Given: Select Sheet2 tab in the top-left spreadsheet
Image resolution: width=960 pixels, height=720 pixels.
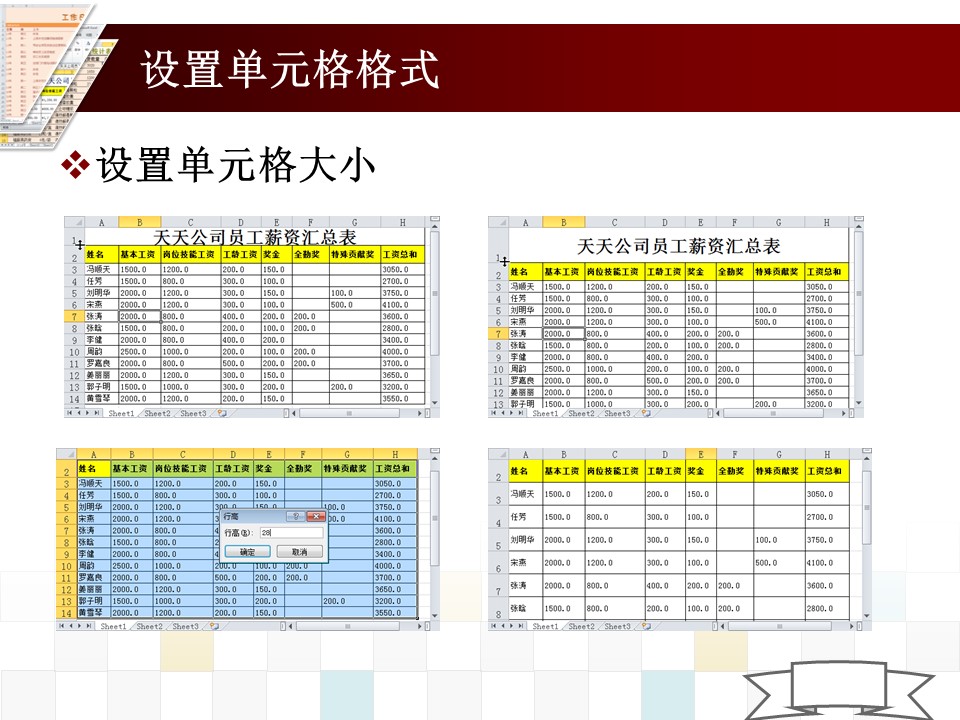Looking at the screenshot, I should 157,413.
